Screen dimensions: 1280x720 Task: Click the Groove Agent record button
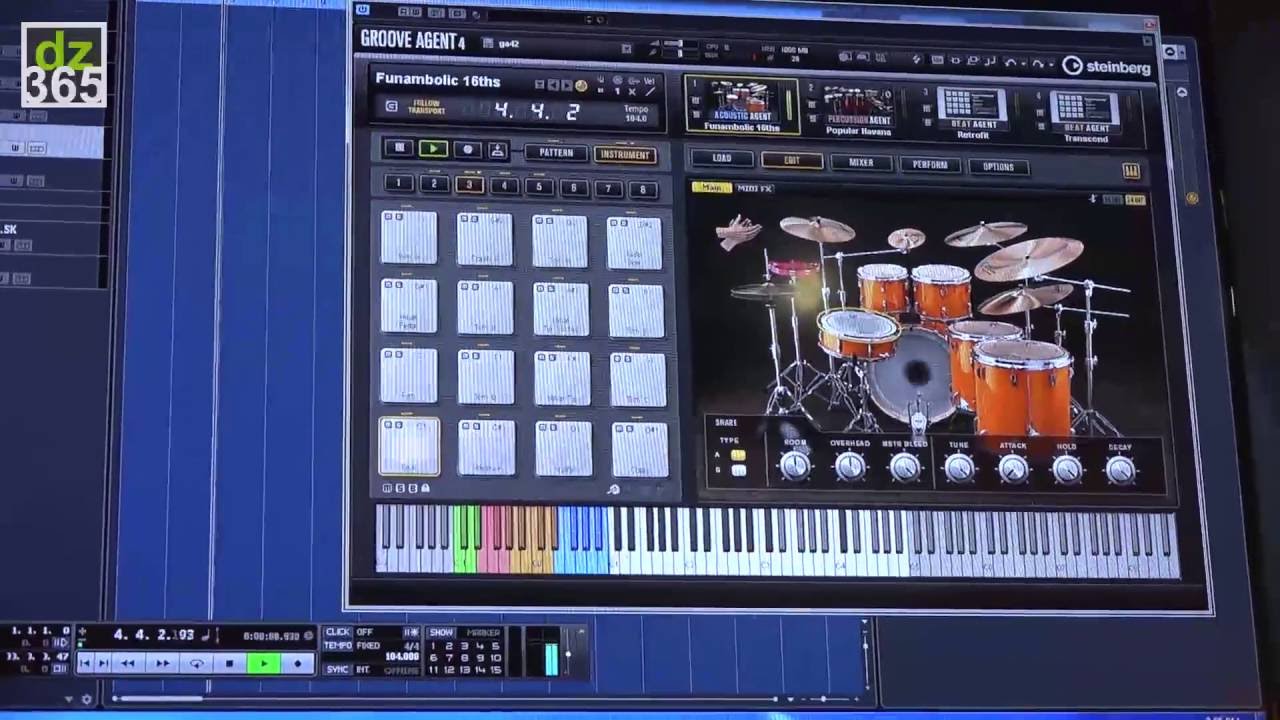pyautogui.click(x=467, y=149)
